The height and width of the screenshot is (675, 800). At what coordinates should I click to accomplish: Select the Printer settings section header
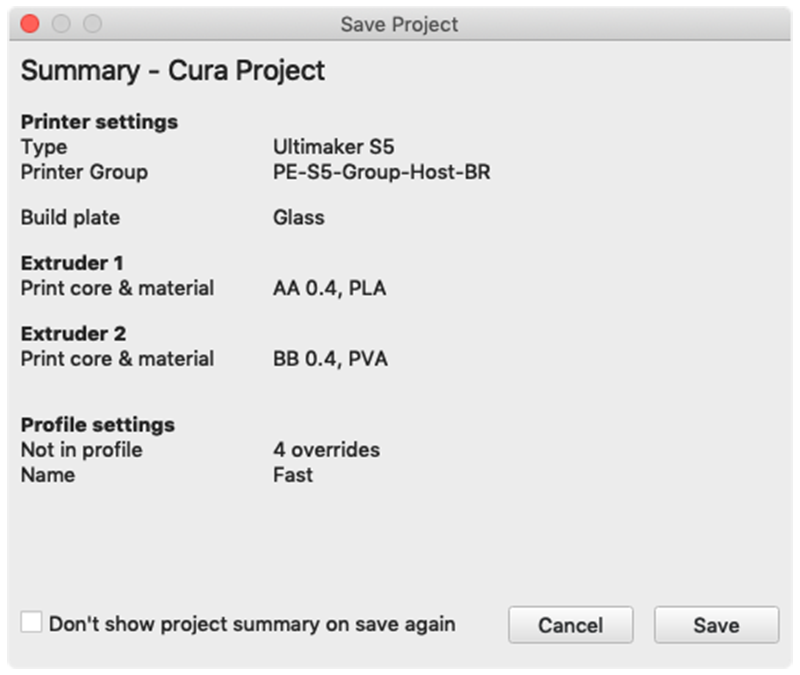(99, 122)
